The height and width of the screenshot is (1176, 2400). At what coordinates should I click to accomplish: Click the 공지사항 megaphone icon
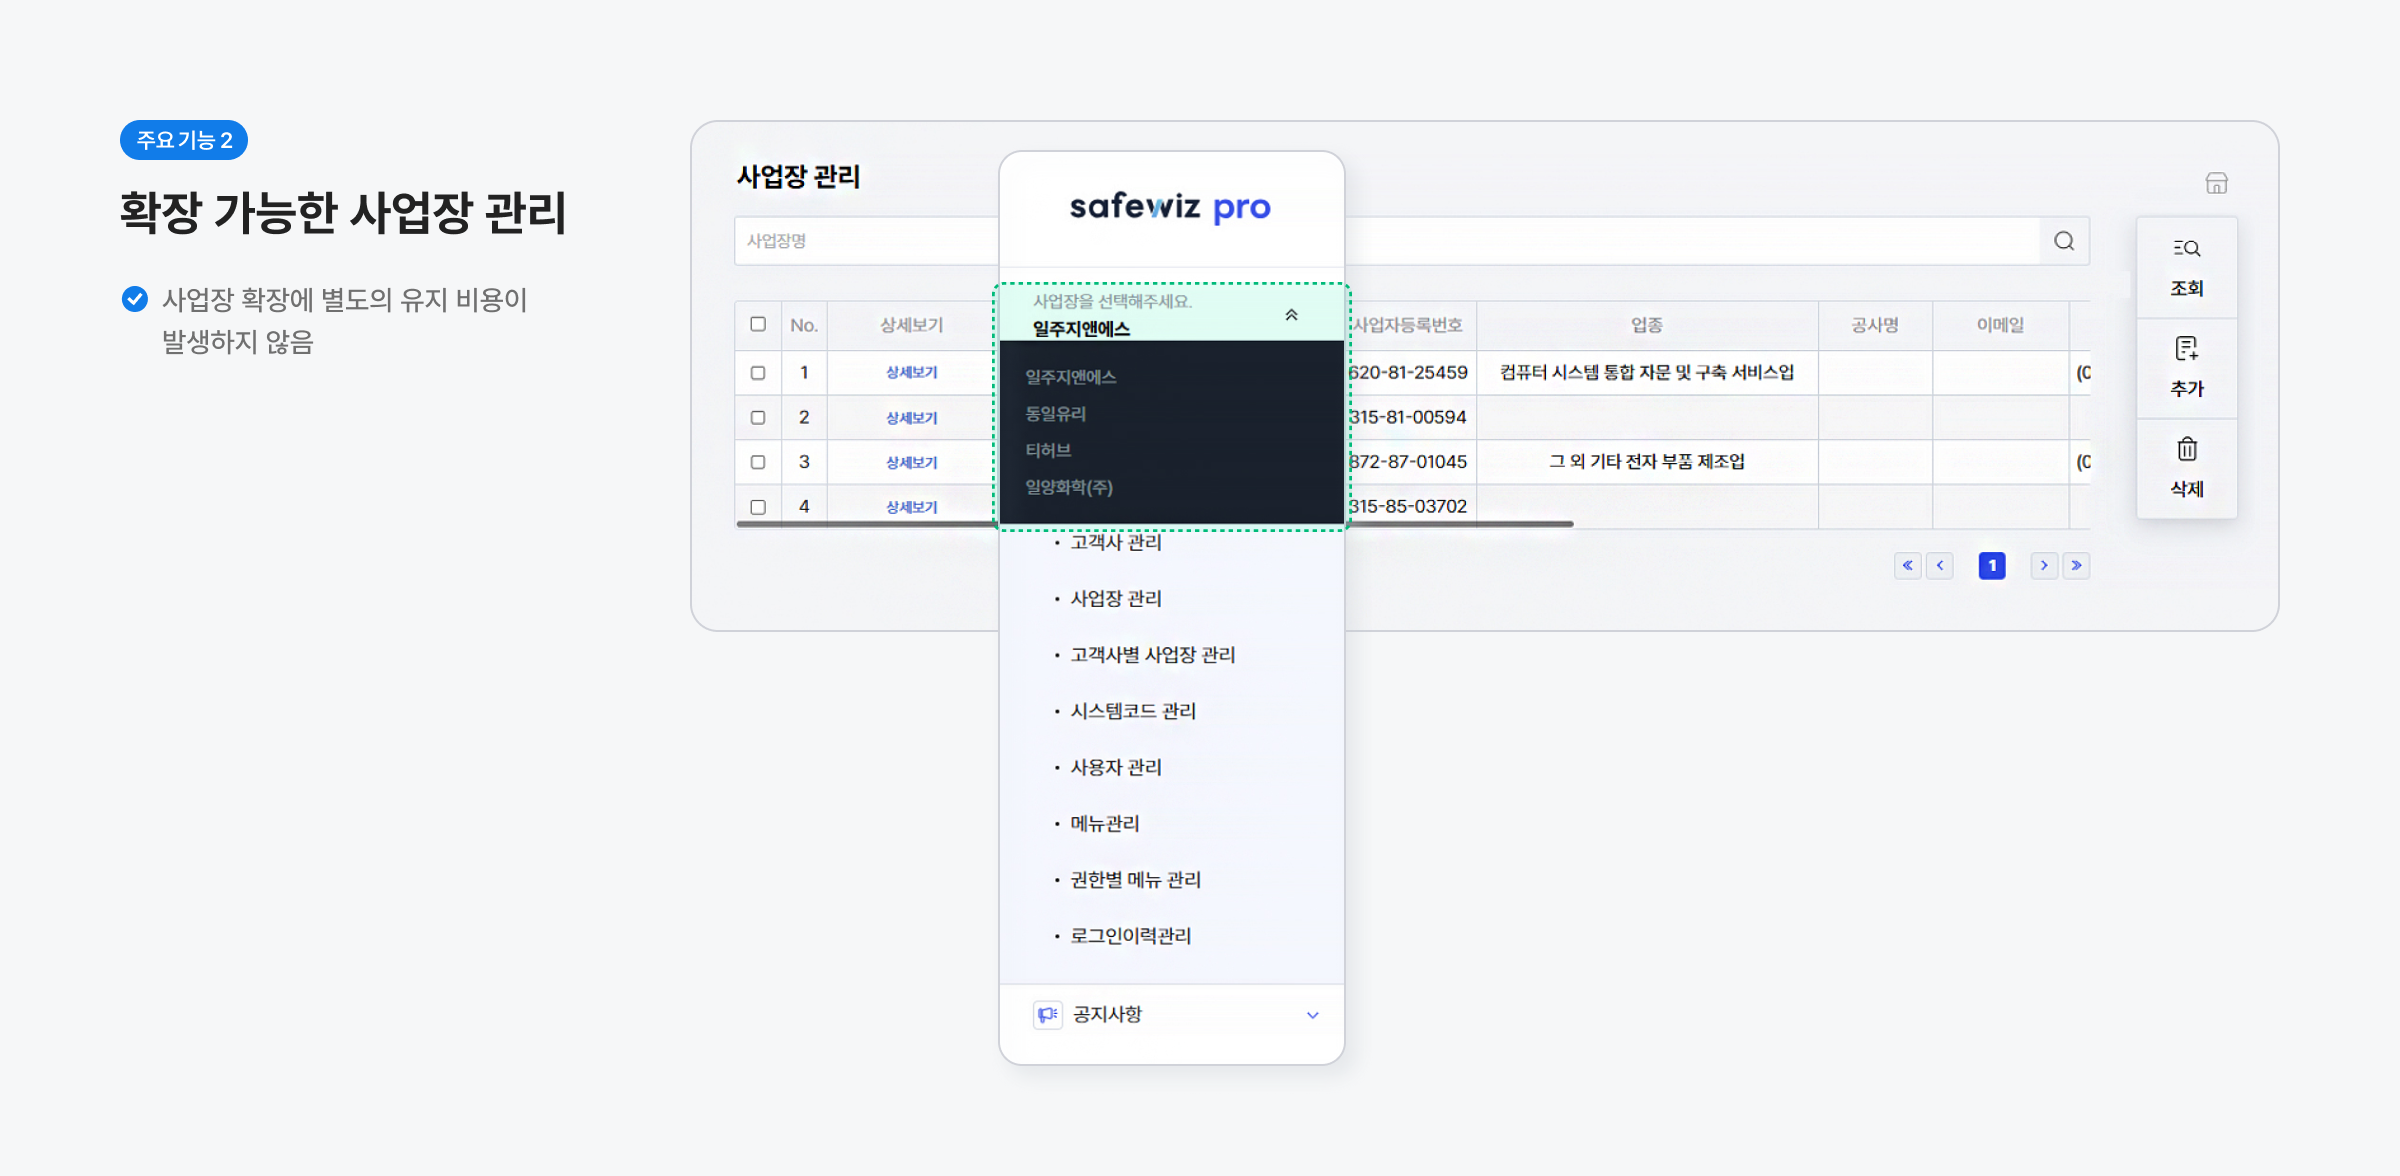click(x=1047, y=1014)
